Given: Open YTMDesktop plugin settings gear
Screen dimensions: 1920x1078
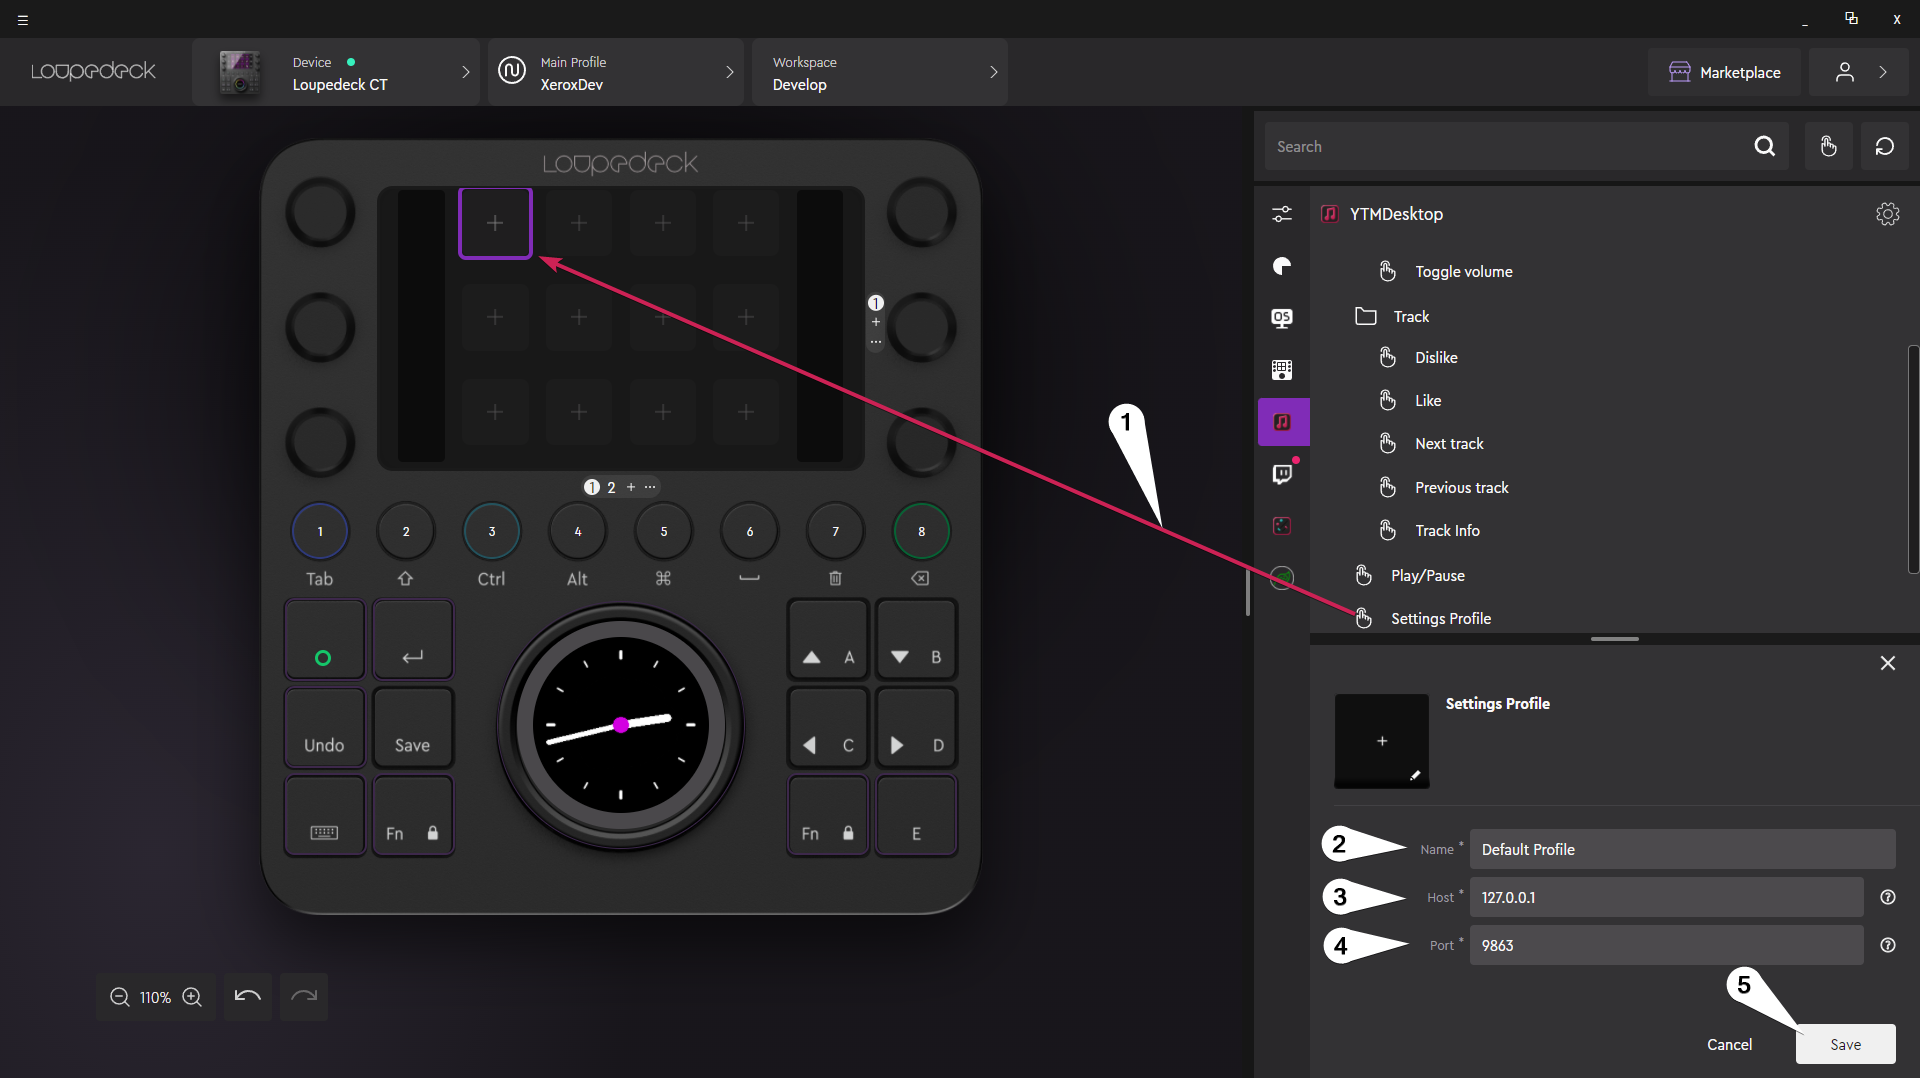Looking at the screenshot, I should point(1888,214).
